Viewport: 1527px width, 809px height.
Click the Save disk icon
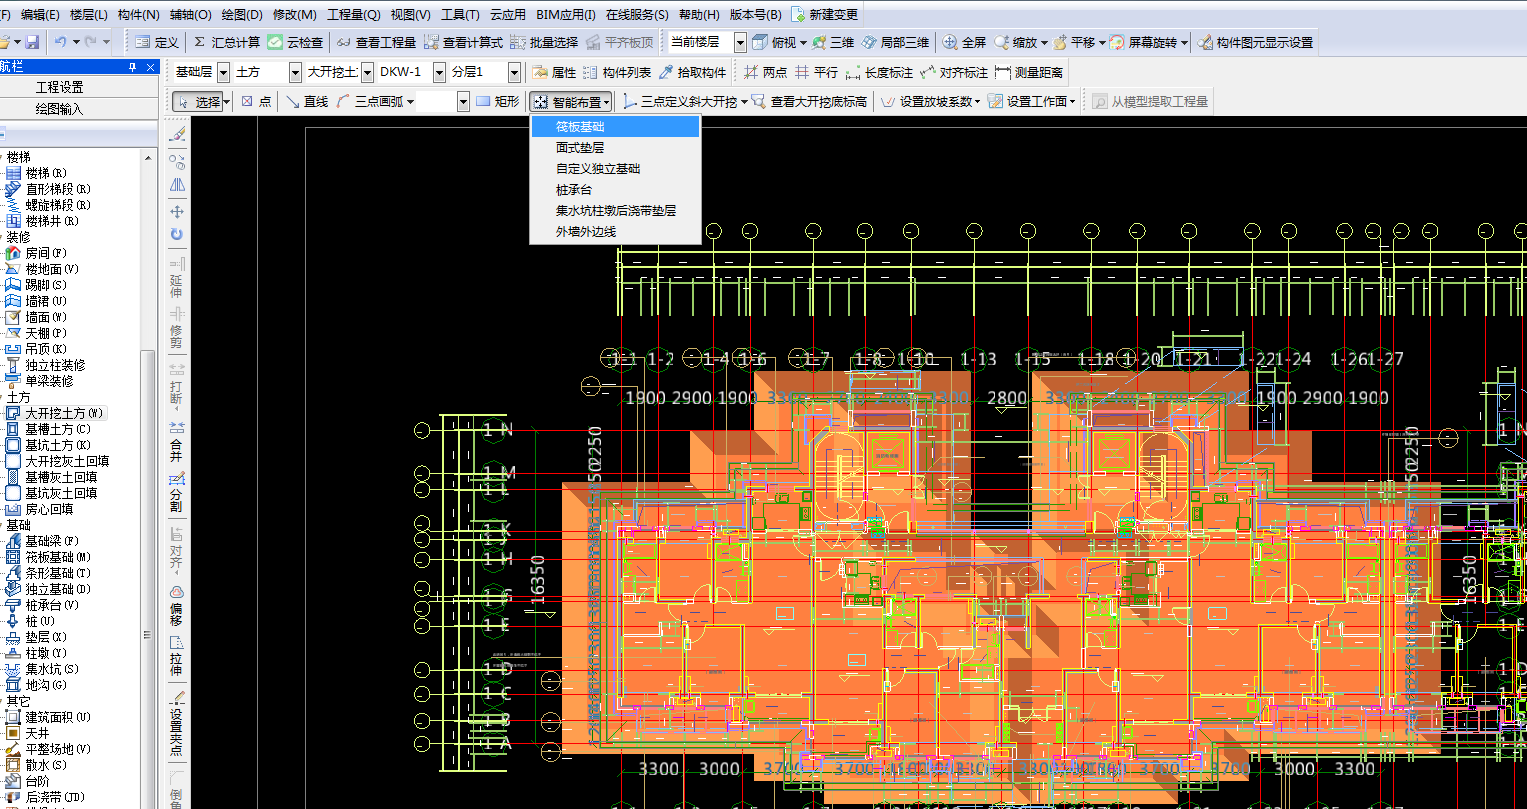(32, 42)
